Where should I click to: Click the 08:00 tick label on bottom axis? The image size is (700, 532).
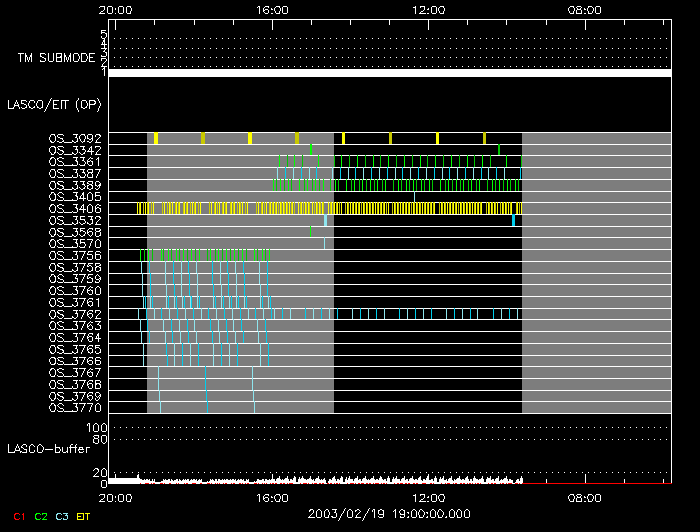pyautogui.click(x=584, y=497)
